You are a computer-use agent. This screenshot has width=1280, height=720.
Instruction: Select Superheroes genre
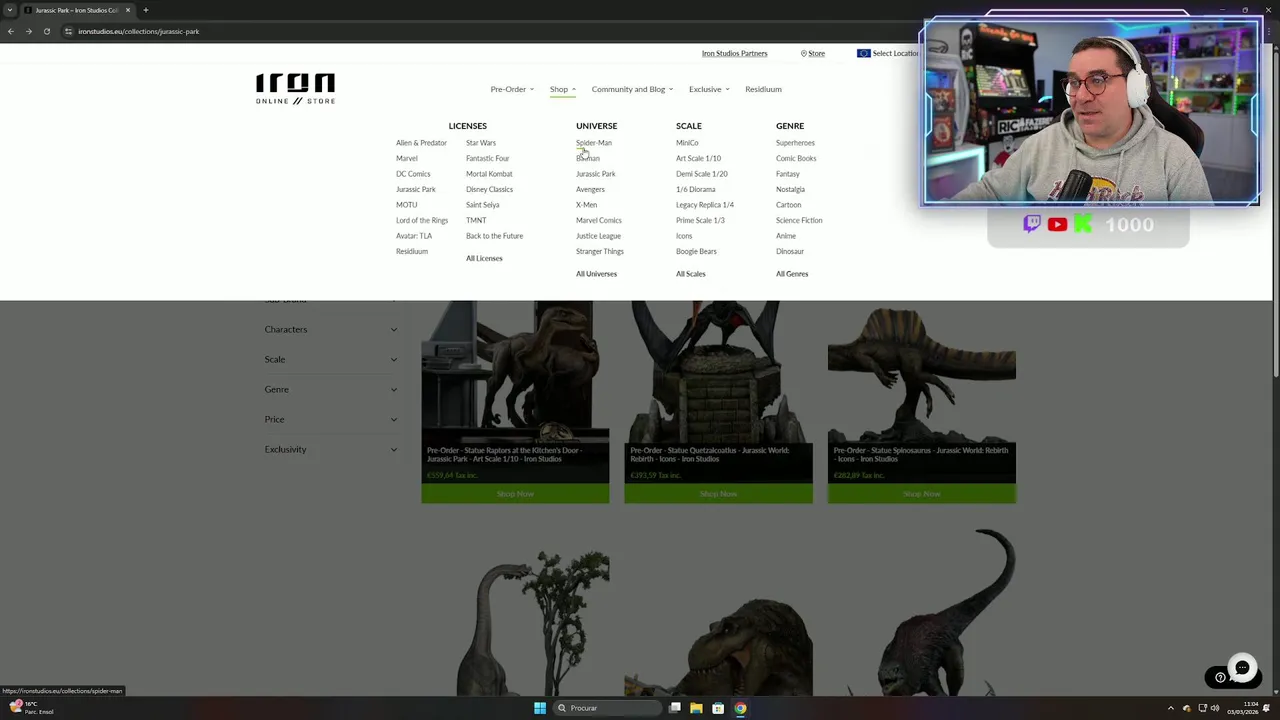[x=795, y=143]
